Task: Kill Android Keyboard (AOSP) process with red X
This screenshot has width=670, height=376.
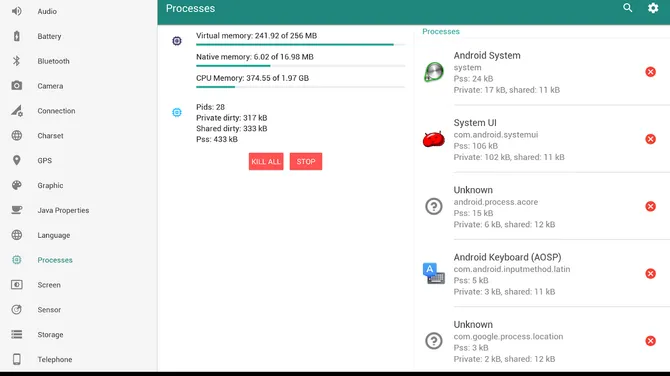Action: (x=650, y=273)
